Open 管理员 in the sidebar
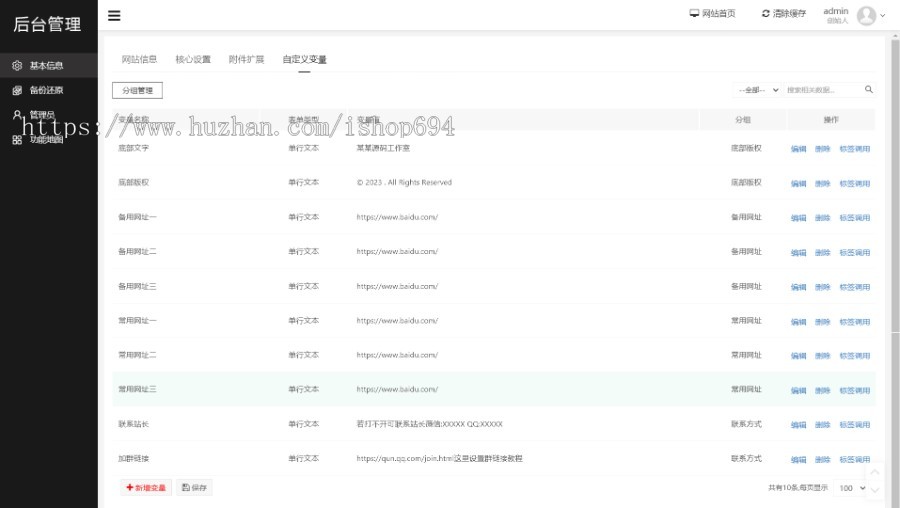 [49, 115]
